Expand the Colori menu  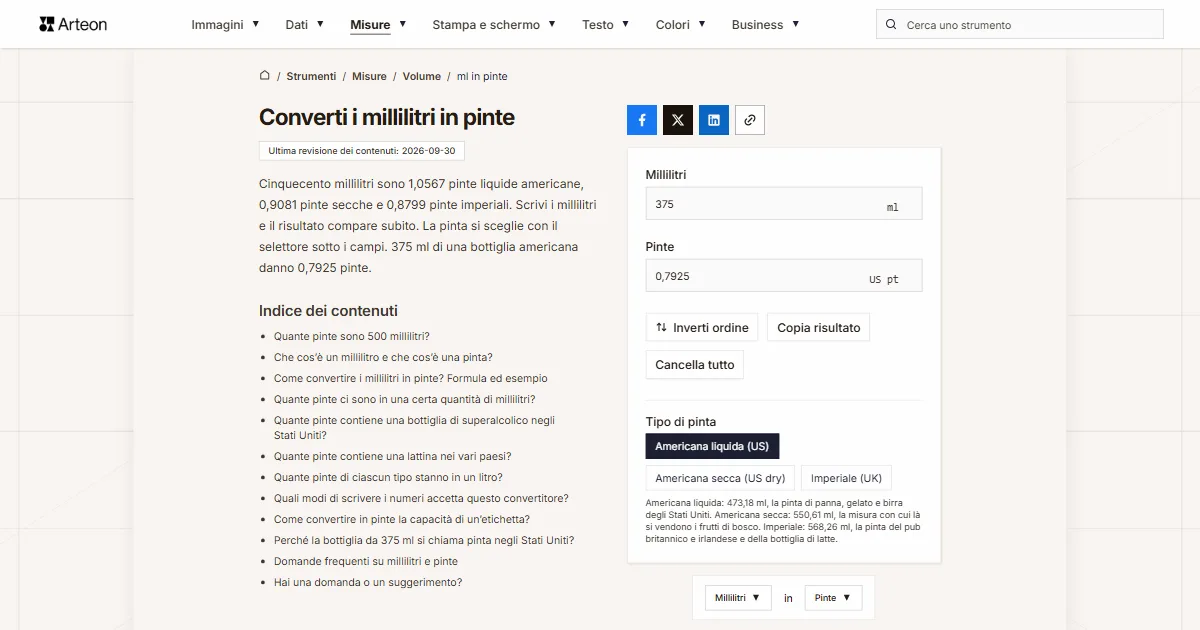pyautogui.click(x=681, y=25)
